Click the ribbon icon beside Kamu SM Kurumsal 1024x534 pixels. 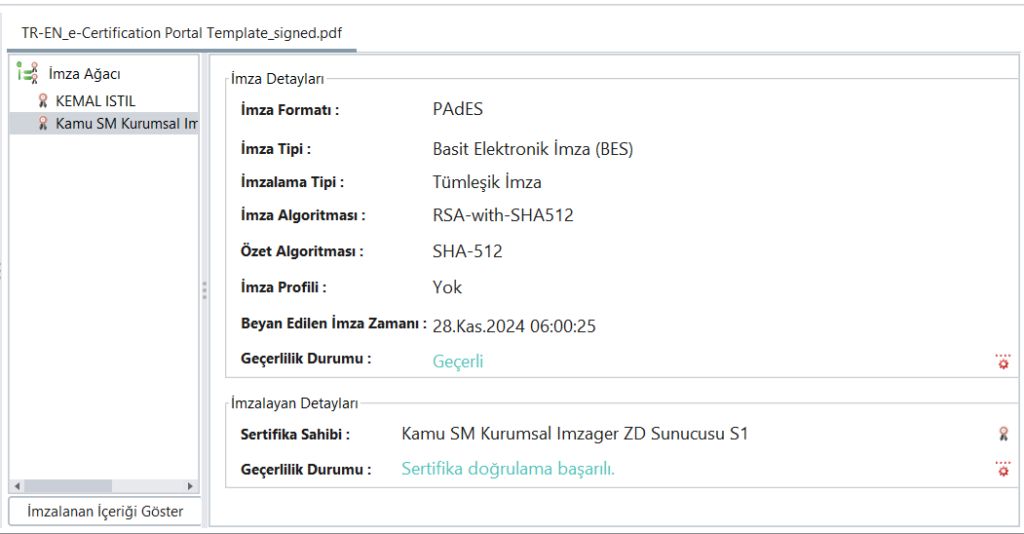42,123
